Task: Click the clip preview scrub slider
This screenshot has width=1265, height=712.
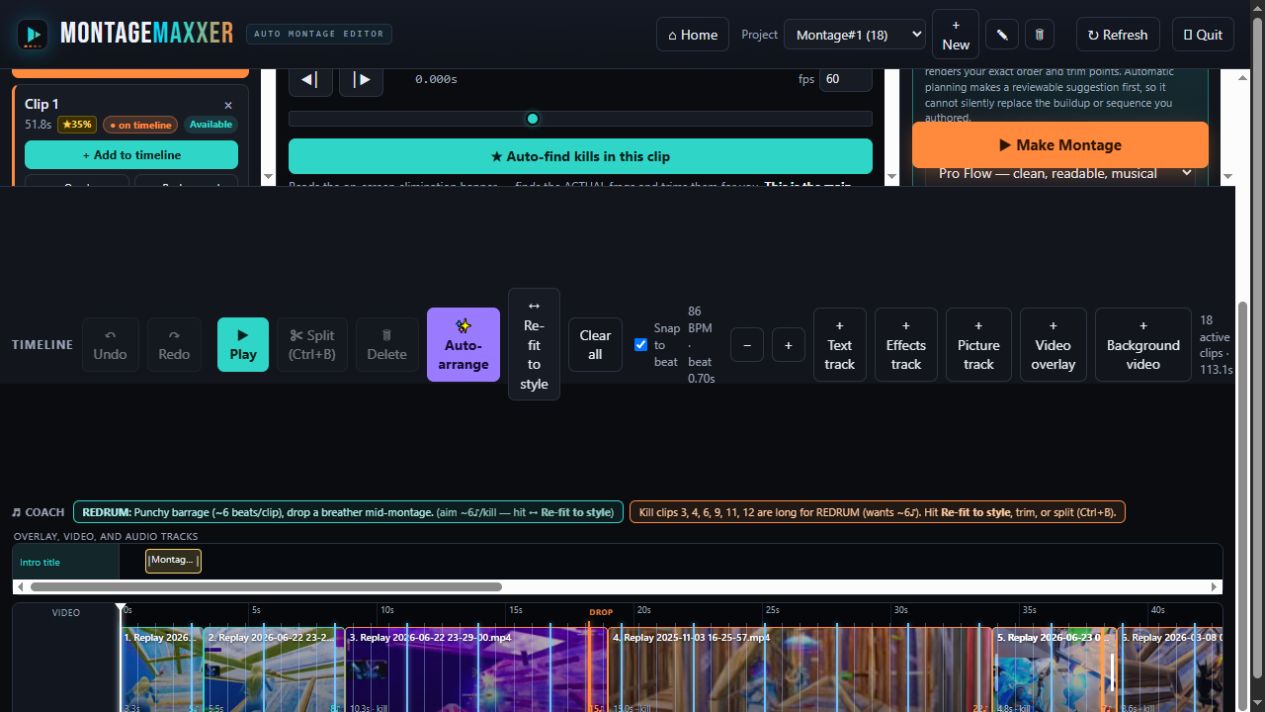Action: [580, 119]
